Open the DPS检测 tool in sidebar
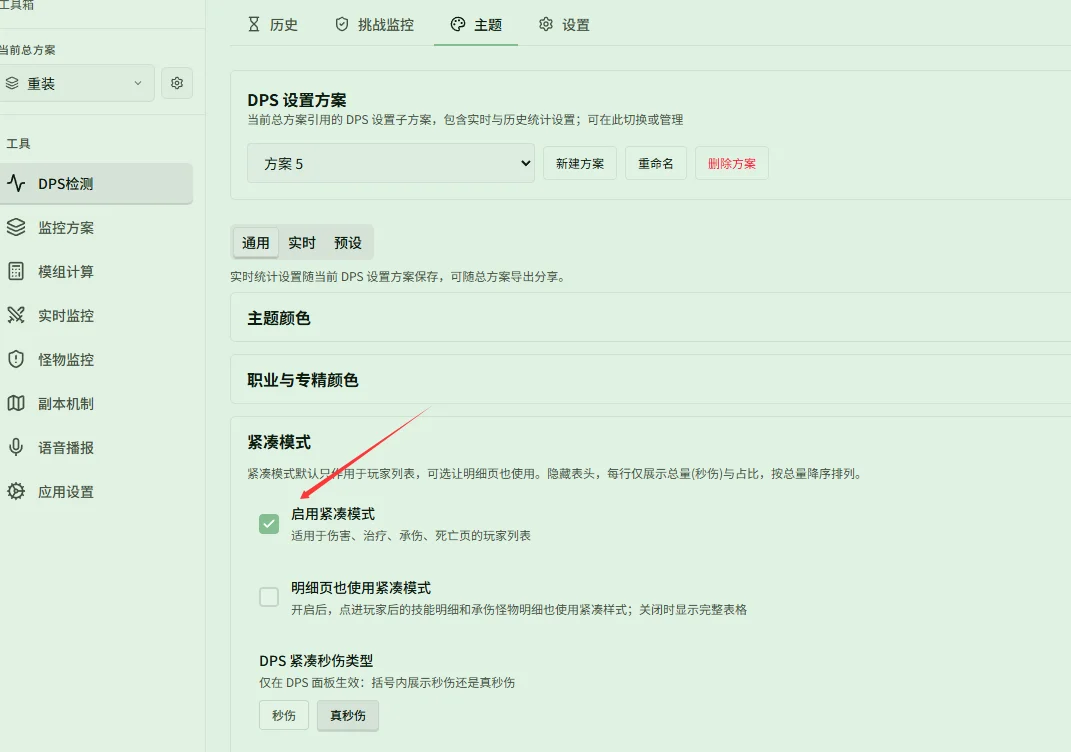Screen dimensions: 1071x752 point(96,183)
